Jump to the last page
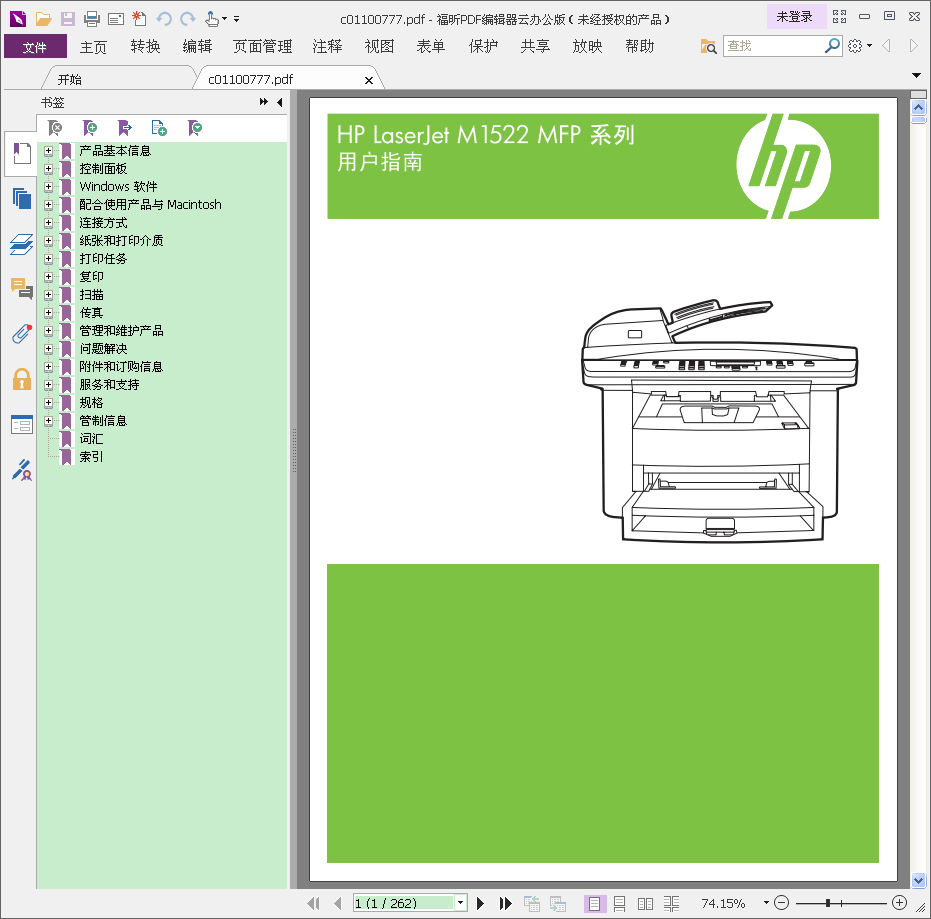Screen dimensions: 931x919 [x=505, y=904]
